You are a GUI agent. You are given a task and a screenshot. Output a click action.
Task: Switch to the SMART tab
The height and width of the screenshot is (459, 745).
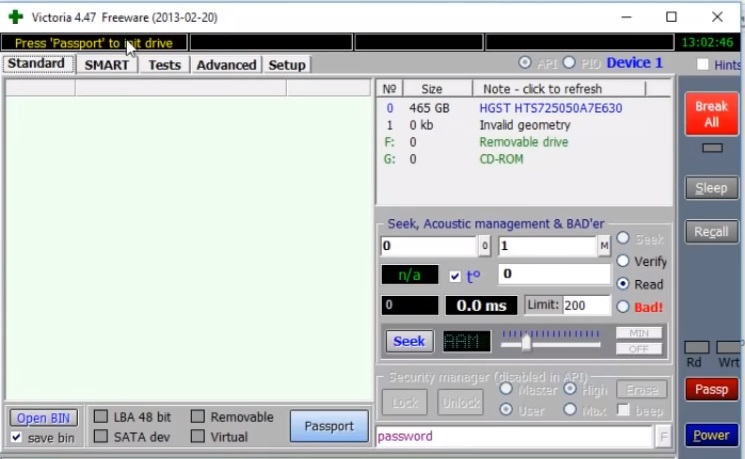click(106, 65)
